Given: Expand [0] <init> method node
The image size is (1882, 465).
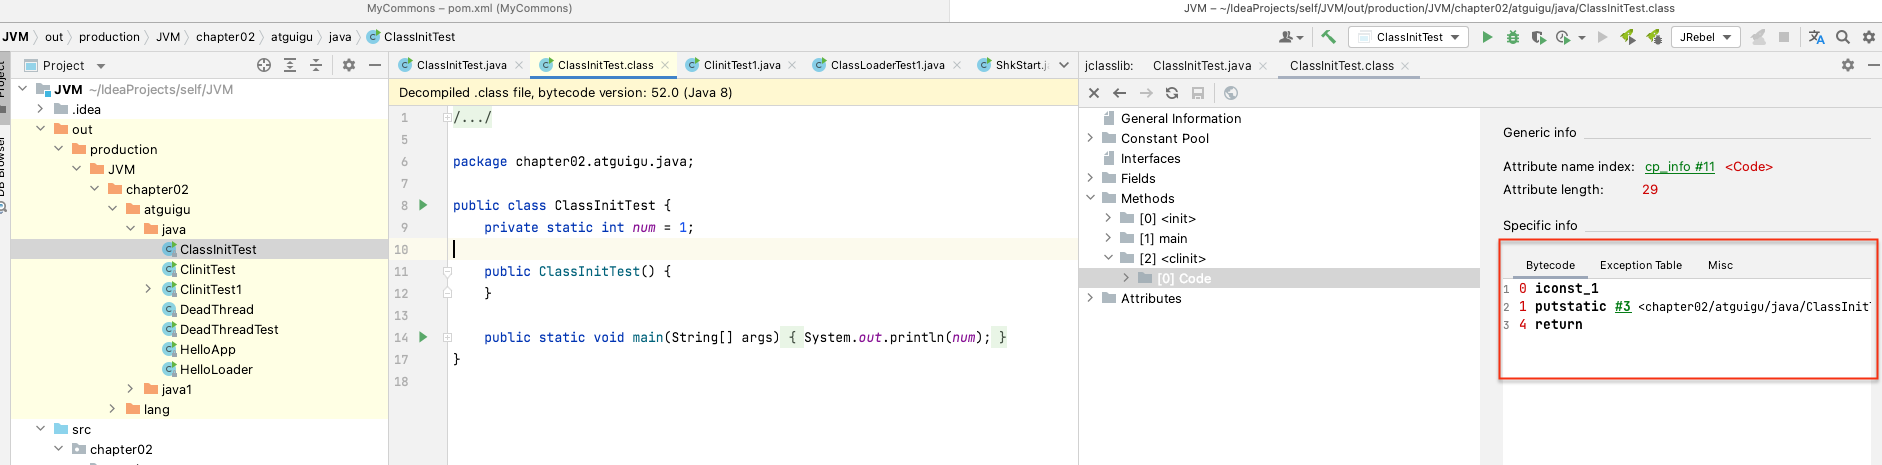Looking at the screenshot, I should coord(1108,218).
